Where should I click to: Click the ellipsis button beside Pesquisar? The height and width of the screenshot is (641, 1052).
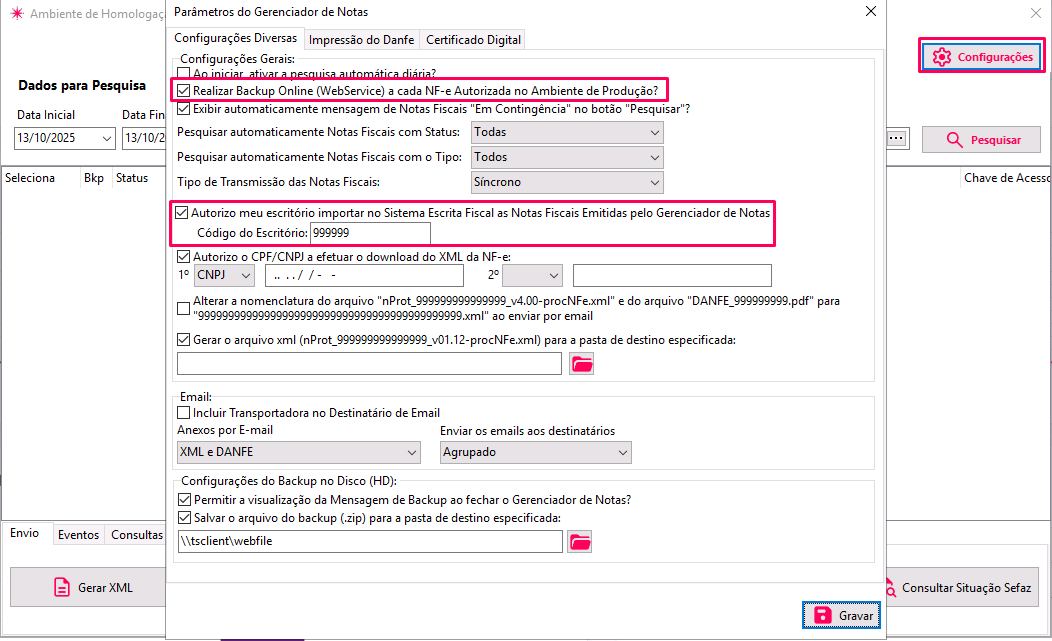(895, 139)
